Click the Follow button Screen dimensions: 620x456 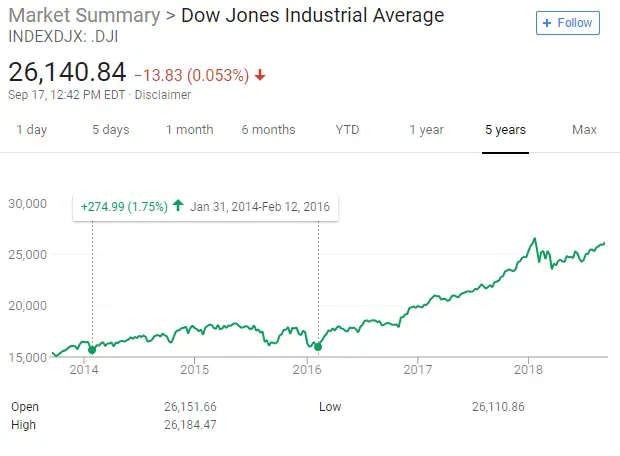tap(567, 22)
